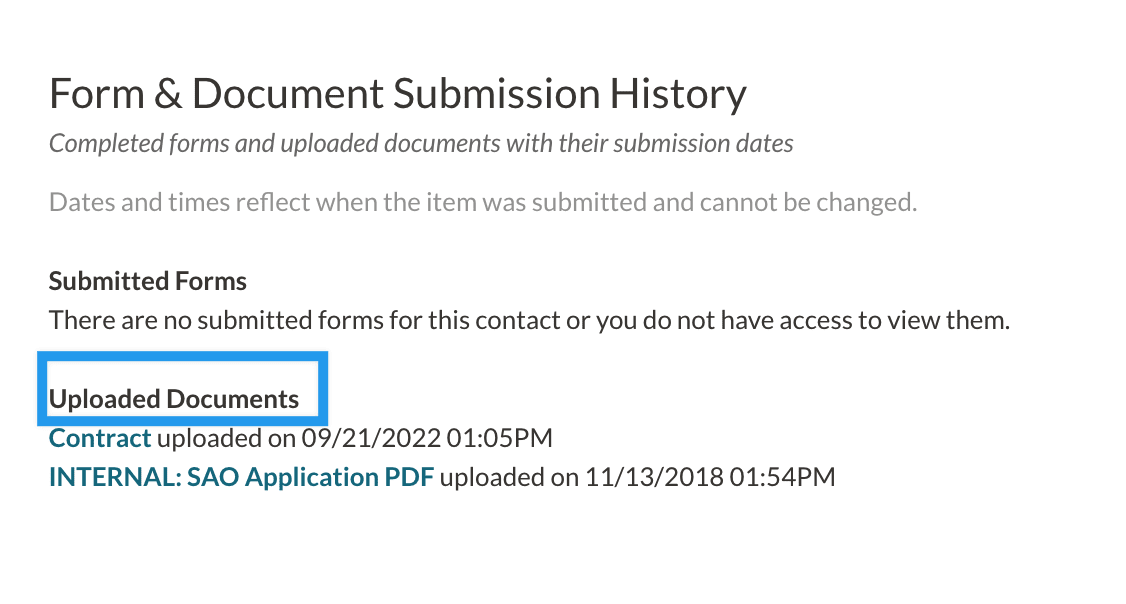Click the Submitted Forms heading
Image resolution: width=1126 pixels, height=604 pixels.
(148, 281)
